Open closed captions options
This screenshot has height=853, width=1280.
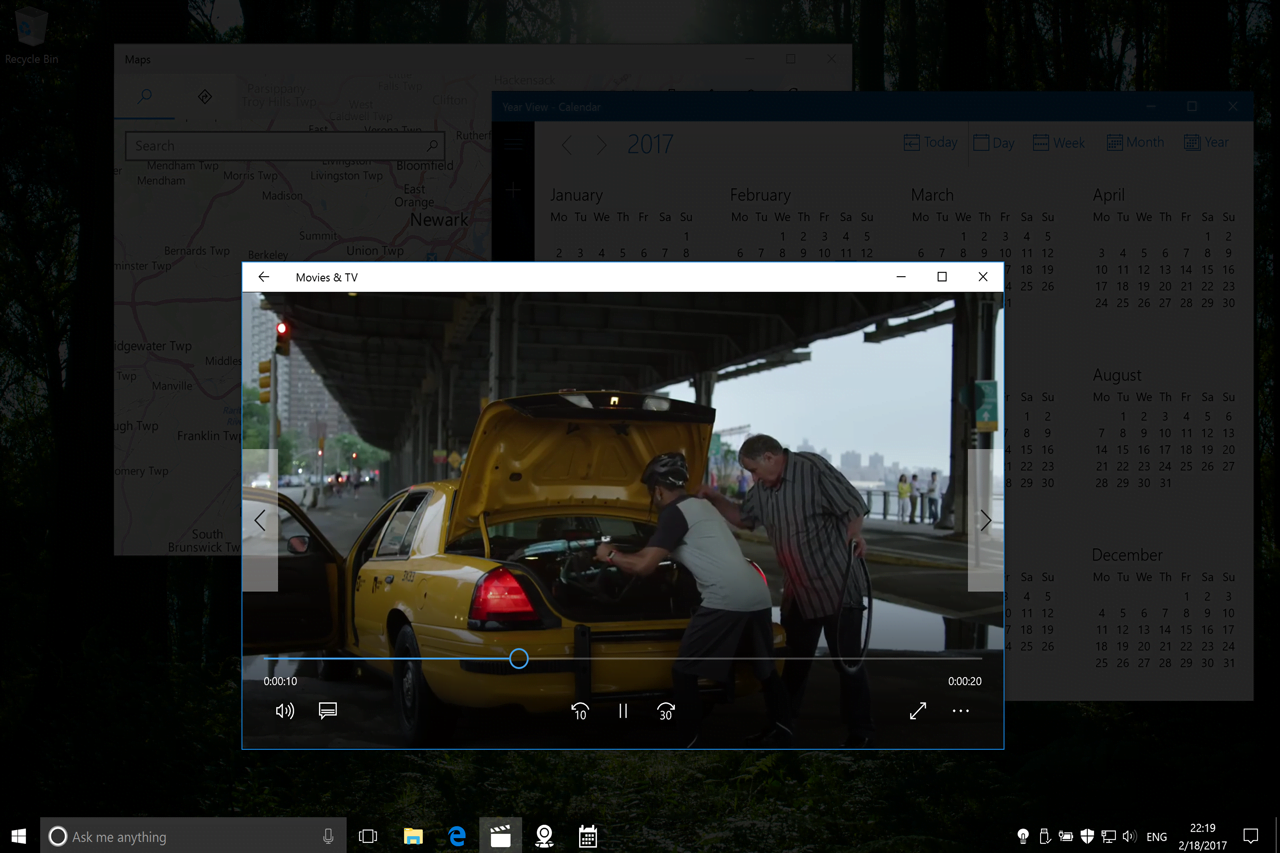click(328, 711)
